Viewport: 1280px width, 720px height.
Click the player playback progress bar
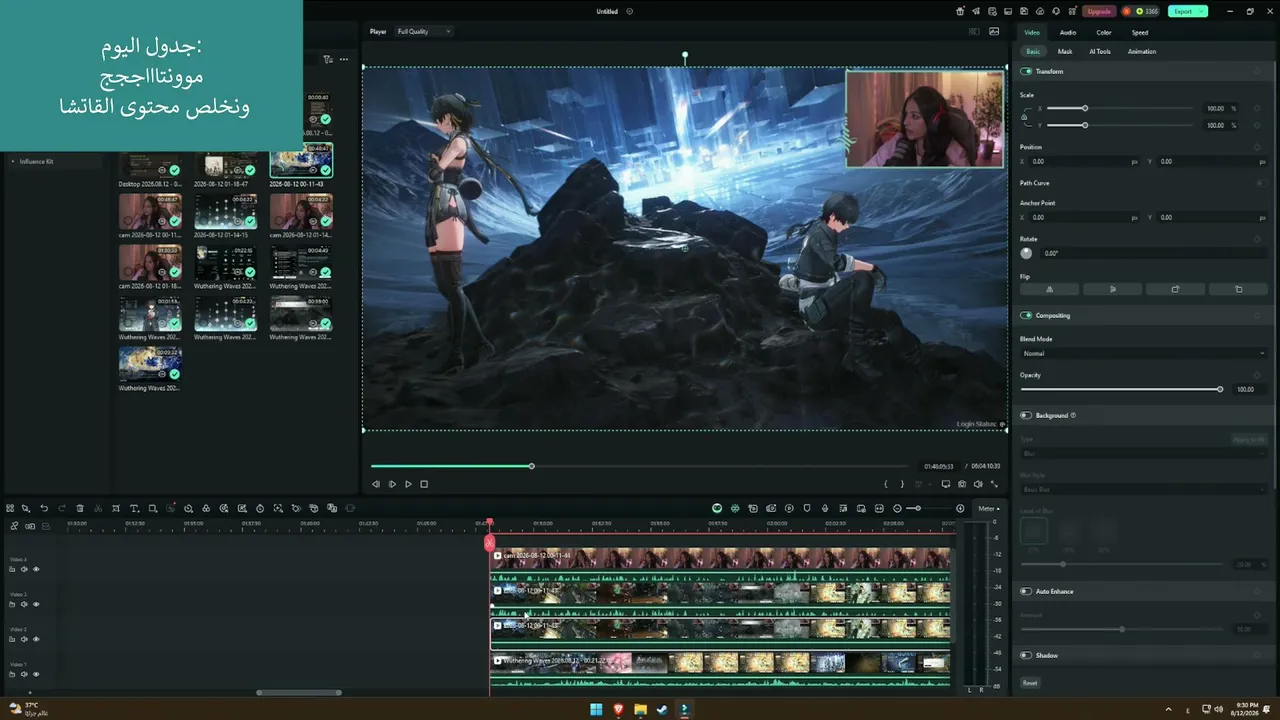tap(641, 466)
